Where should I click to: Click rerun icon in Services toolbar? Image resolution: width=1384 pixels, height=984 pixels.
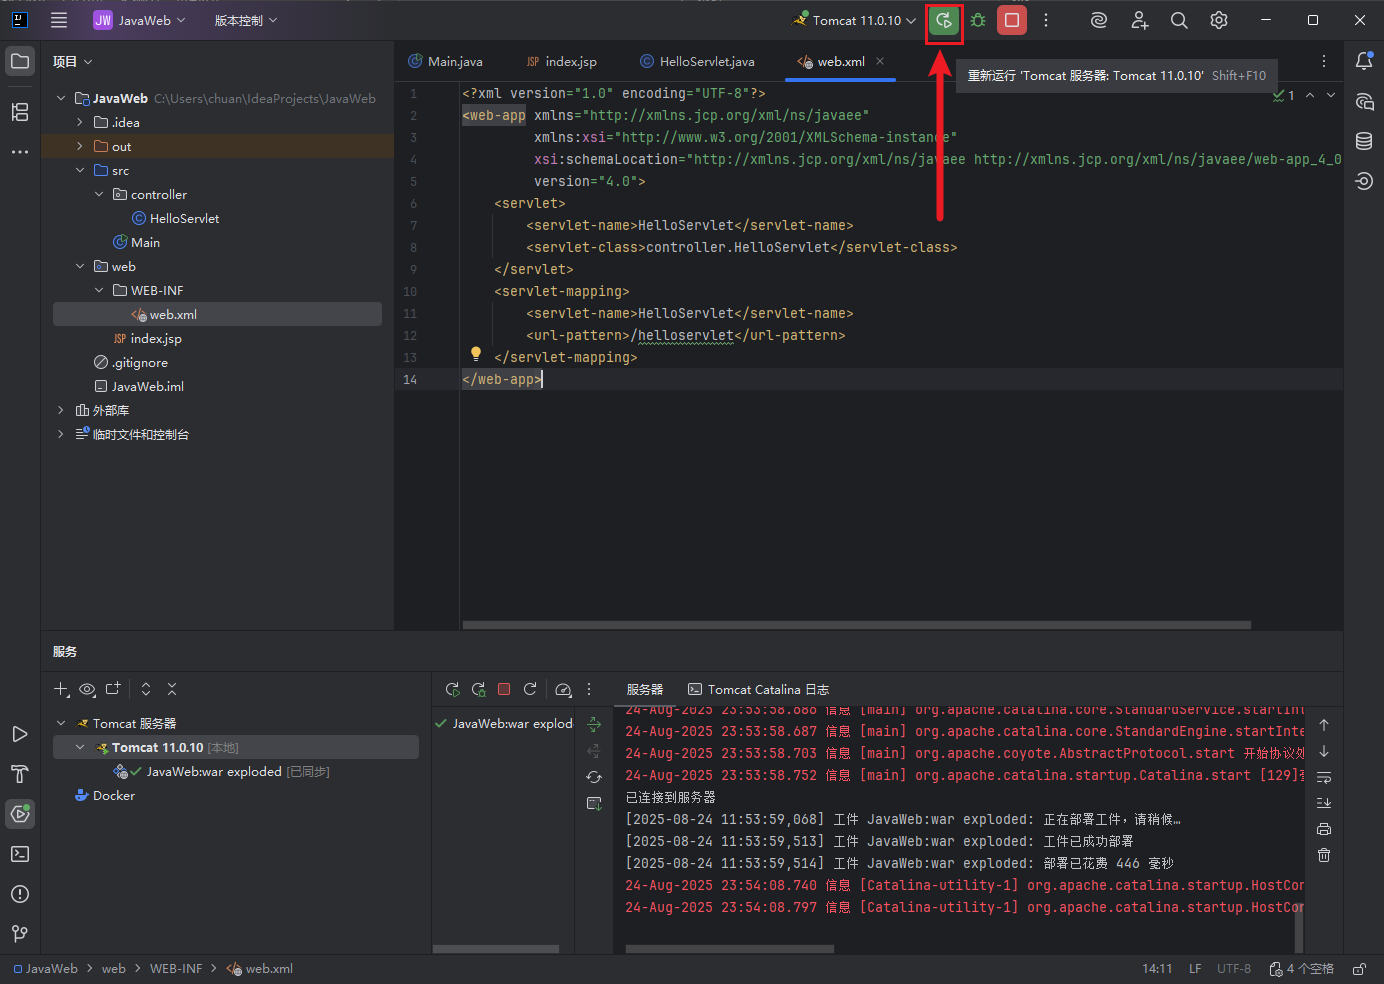pyautogui.click(x=452, y=689)
